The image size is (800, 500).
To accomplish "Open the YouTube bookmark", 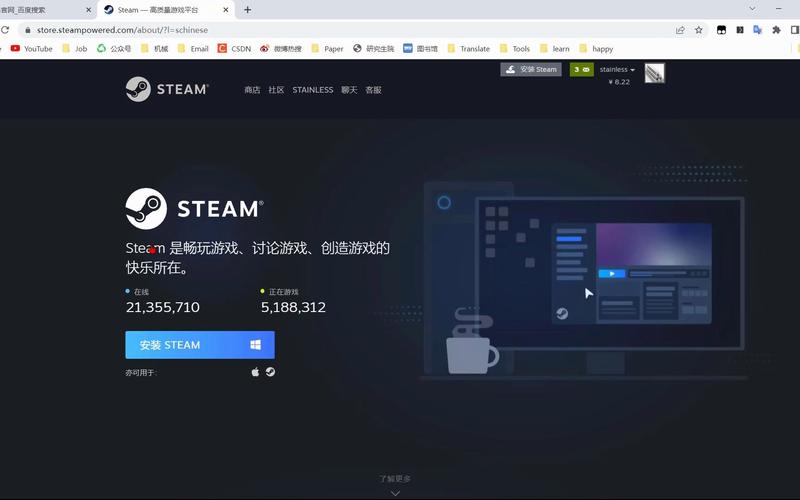I will 32,48.
